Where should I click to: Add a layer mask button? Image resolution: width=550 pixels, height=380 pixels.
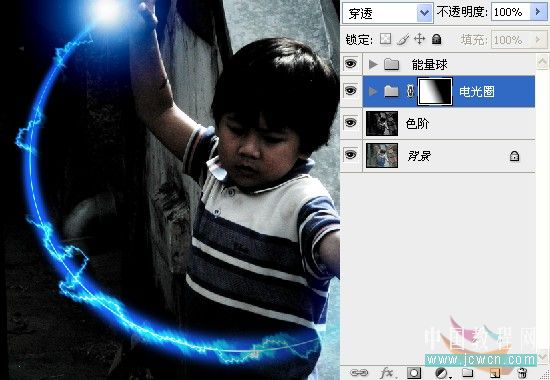click(x=414, y=372)
